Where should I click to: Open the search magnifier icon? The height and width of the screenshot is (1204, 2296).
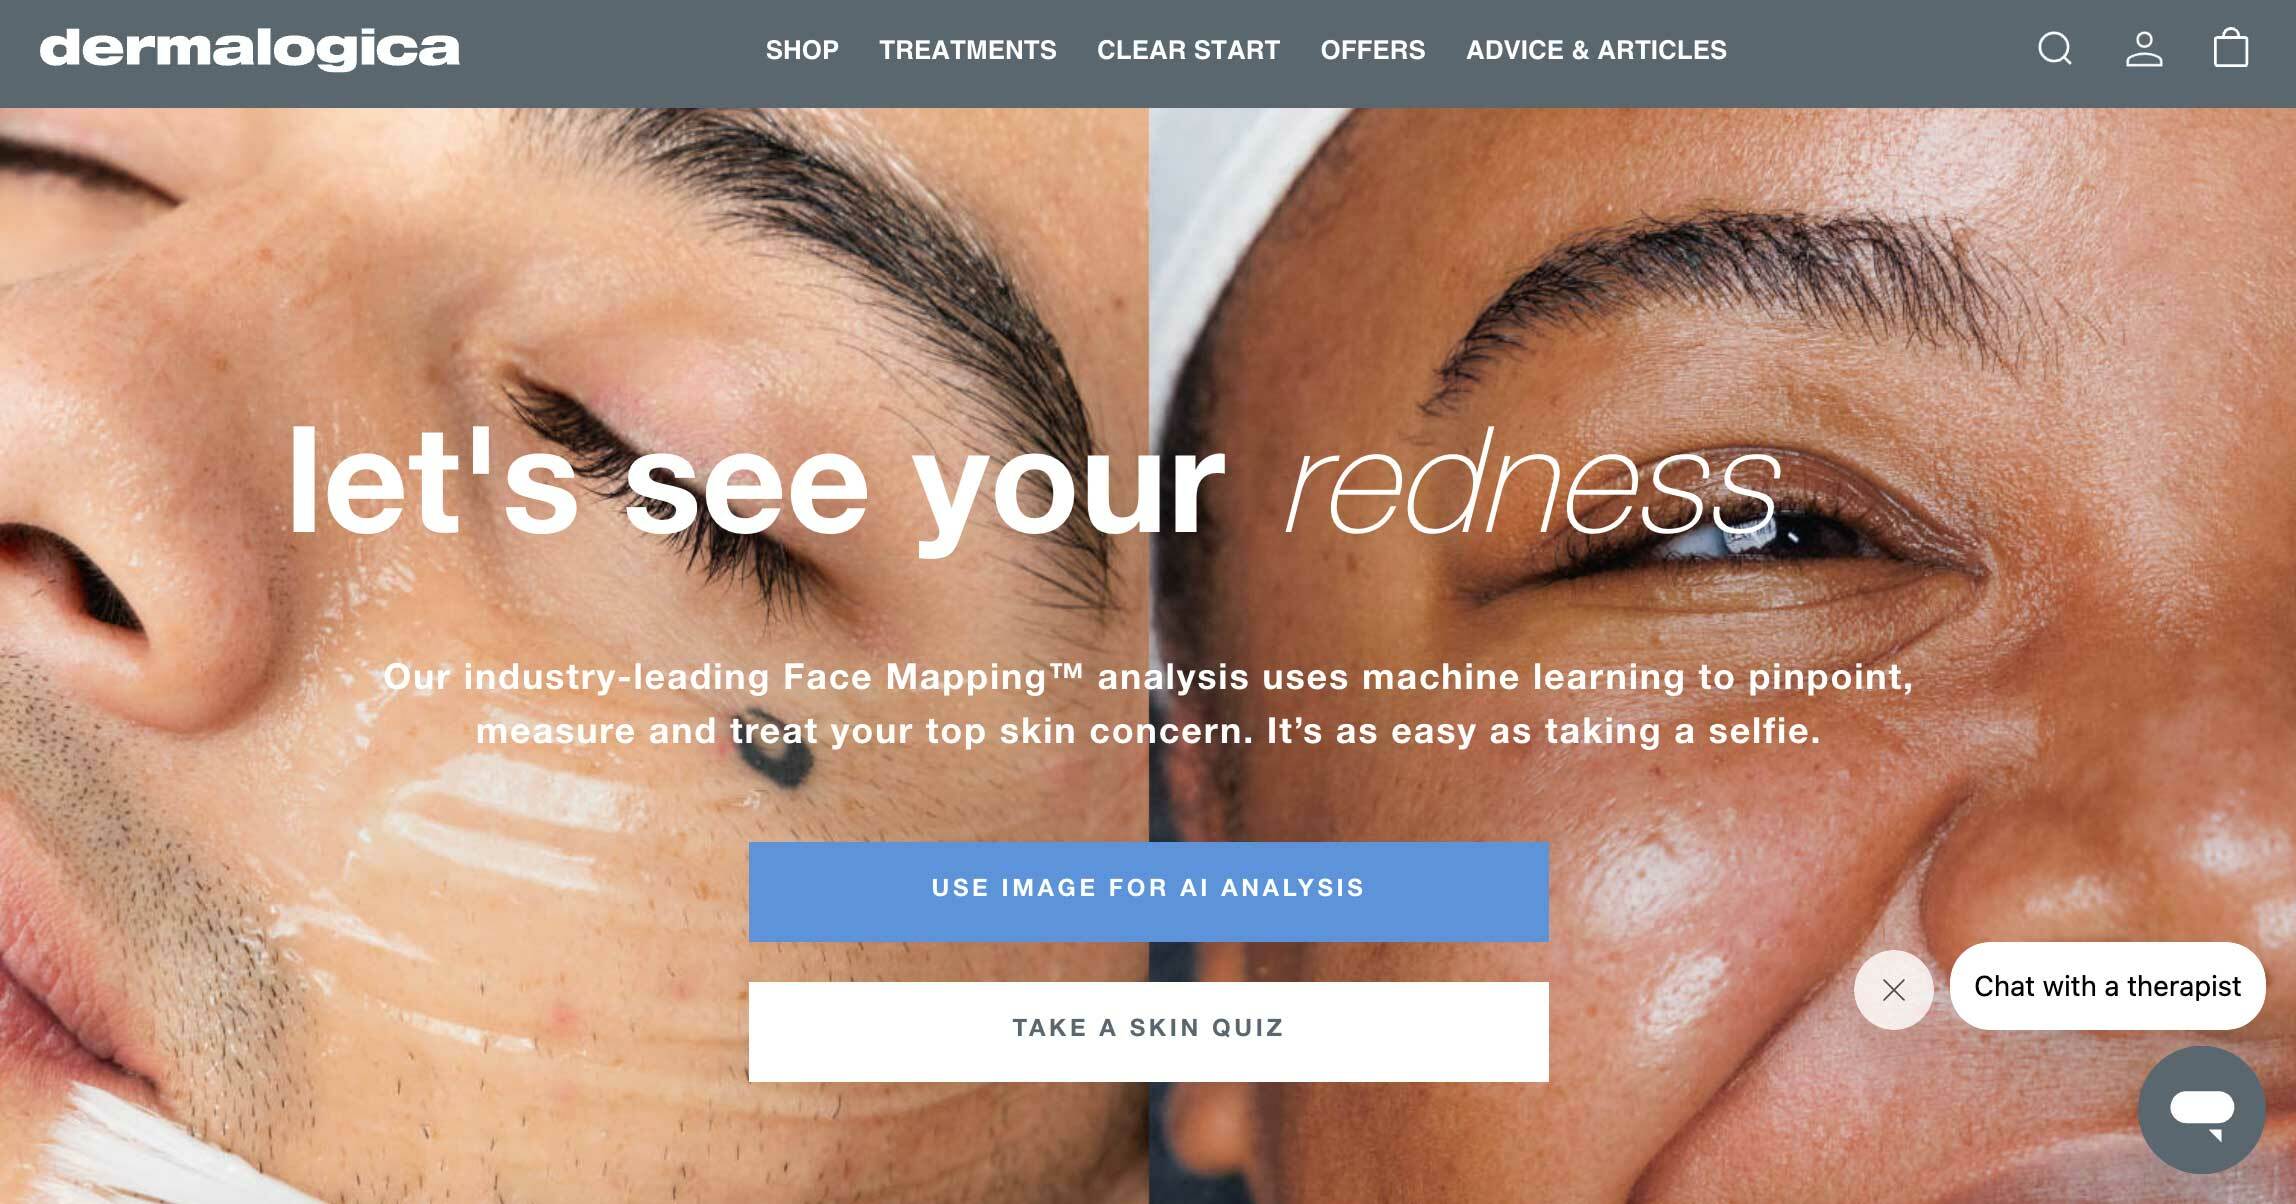(x=2055, y=48)
